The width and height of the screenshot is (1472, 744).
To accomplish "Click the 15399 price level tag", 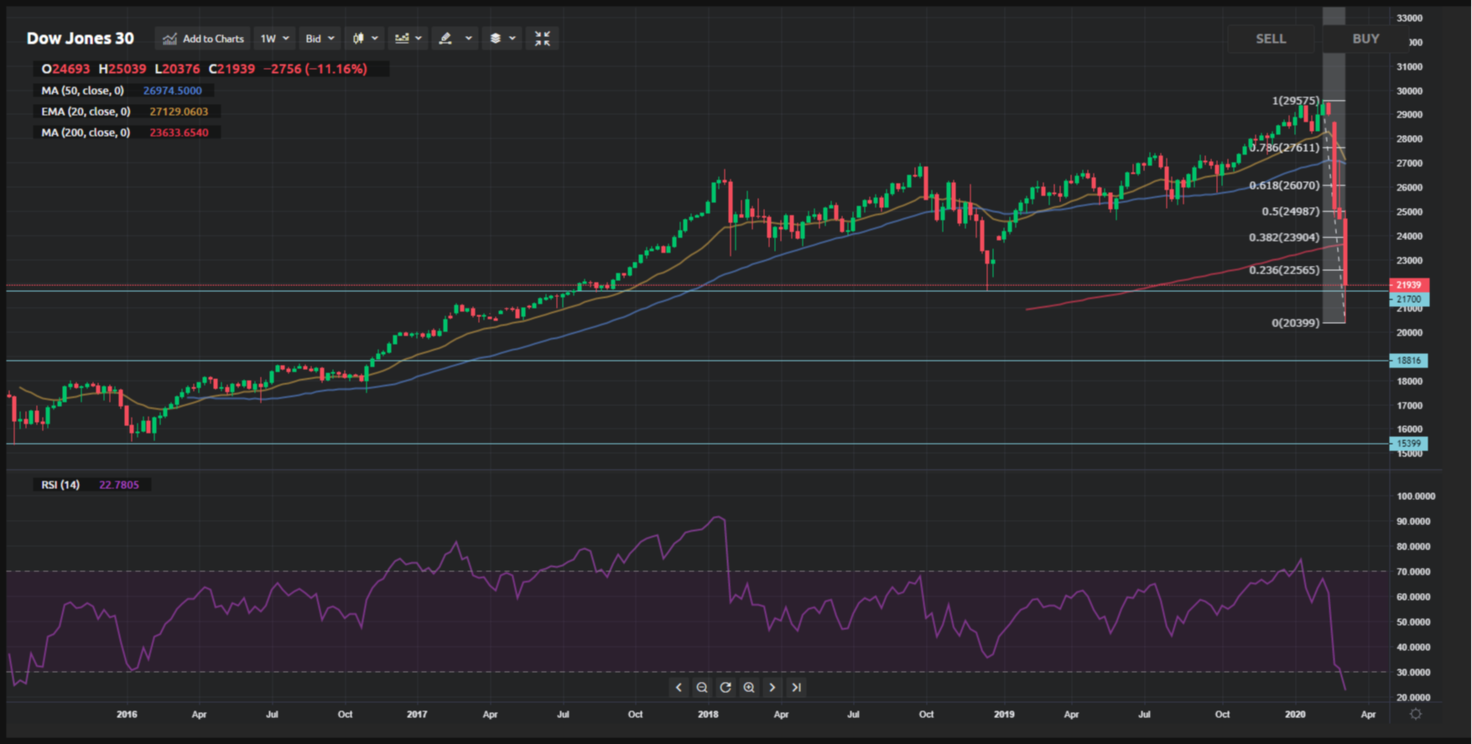I will pyautogui.click(x=1409, y=444).
